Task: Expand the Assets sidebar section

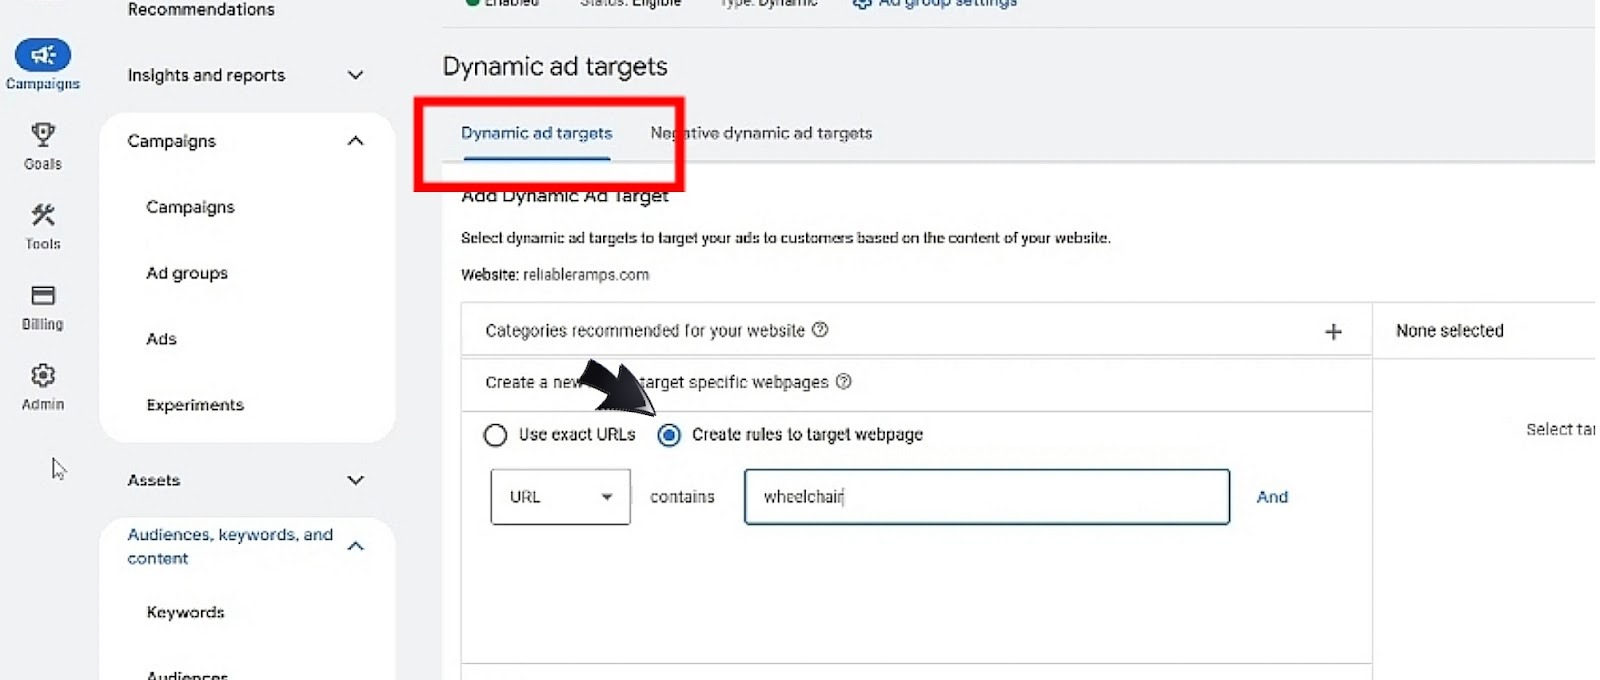Action: tap(355, 480)
